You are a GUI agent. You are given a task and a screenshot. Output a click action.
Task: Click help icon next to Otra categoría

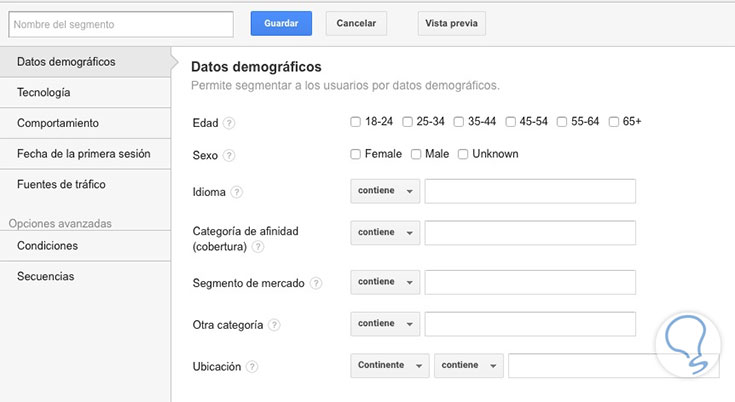274,325
